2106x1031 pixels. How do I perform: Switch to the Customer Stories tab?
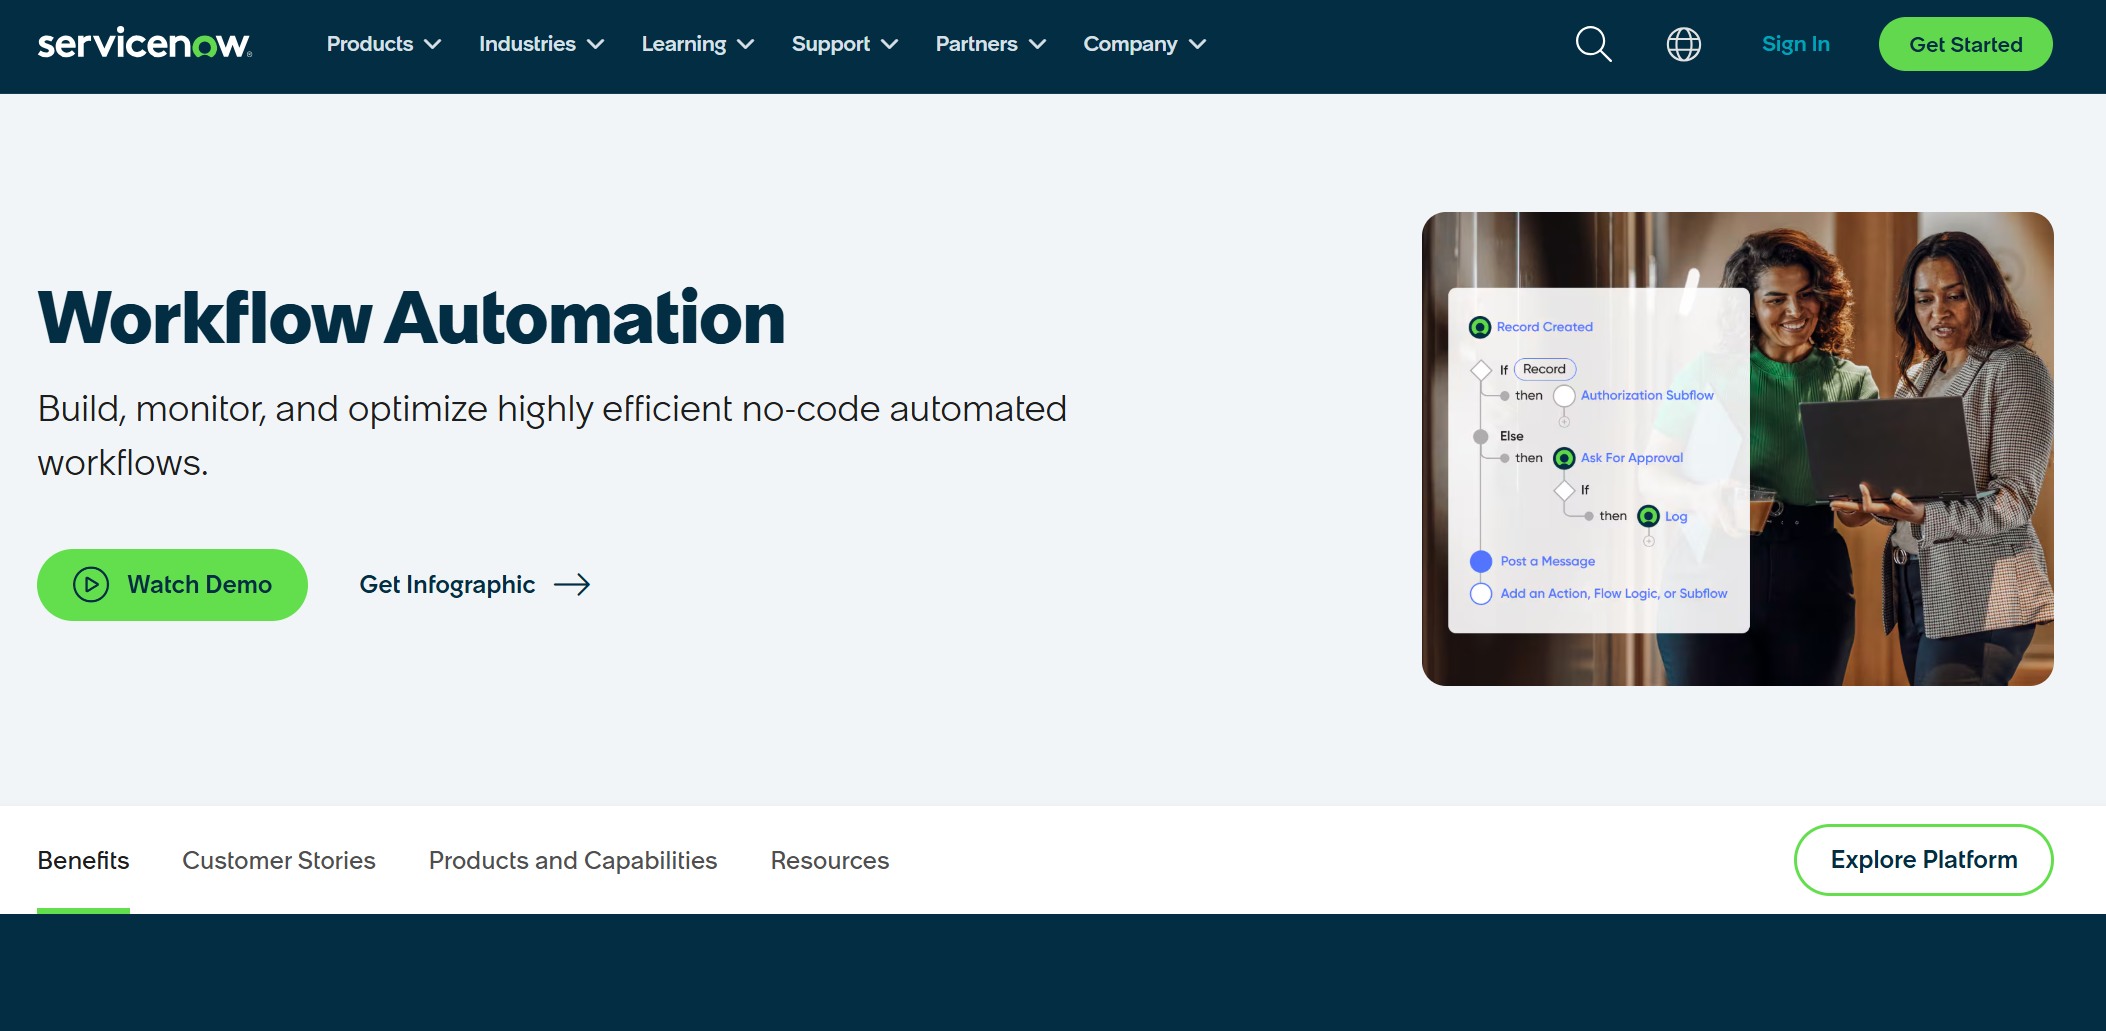(279, 860)
